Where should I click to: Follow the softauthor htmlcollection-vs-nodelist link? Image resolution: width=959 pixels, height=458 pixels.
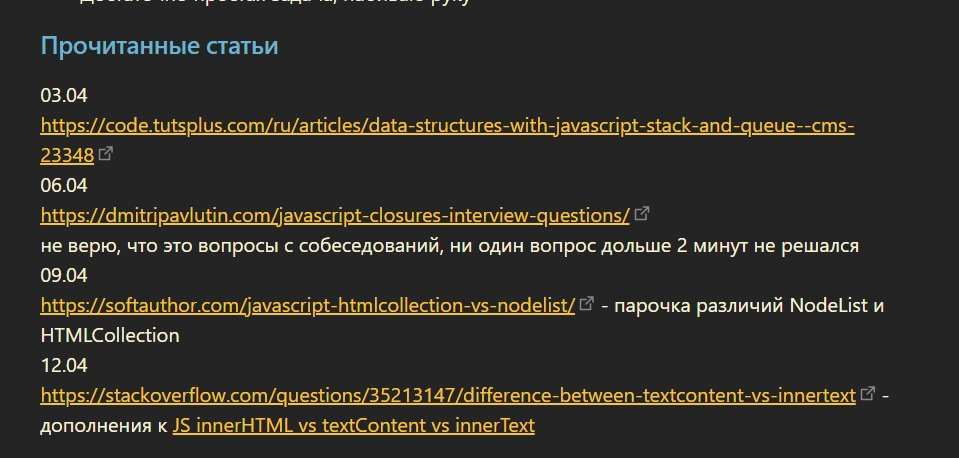tap(308, 305)
